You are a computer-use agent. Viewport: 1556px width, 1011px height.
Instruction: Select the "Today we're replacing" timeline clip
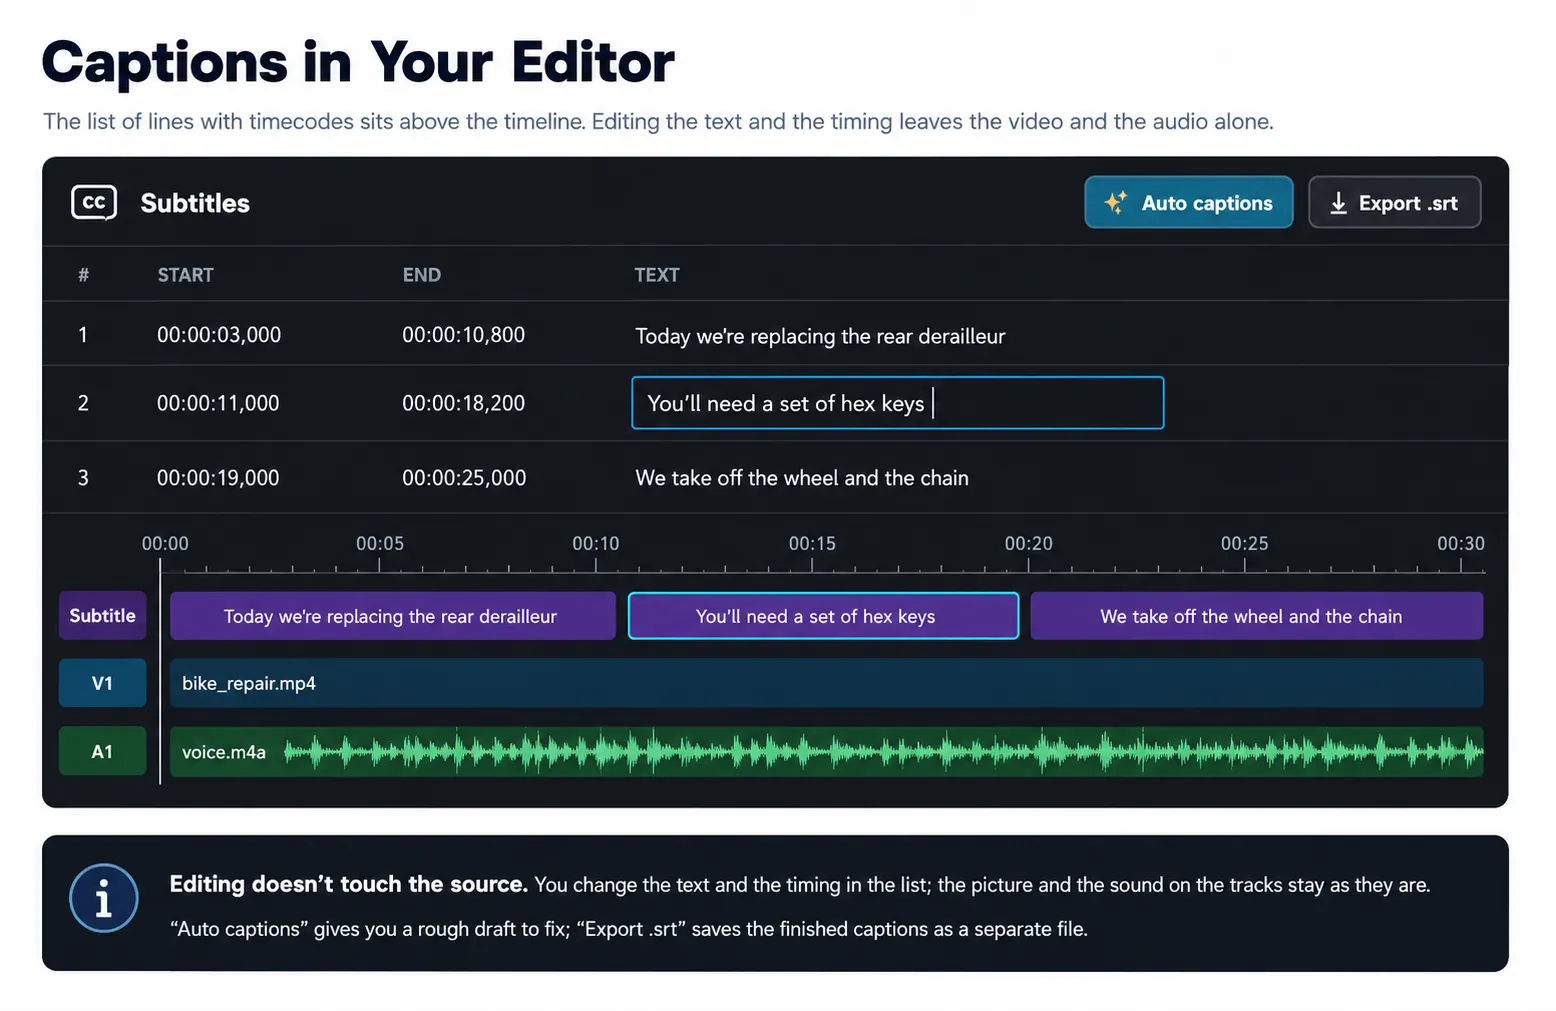(x=392, y=616)
